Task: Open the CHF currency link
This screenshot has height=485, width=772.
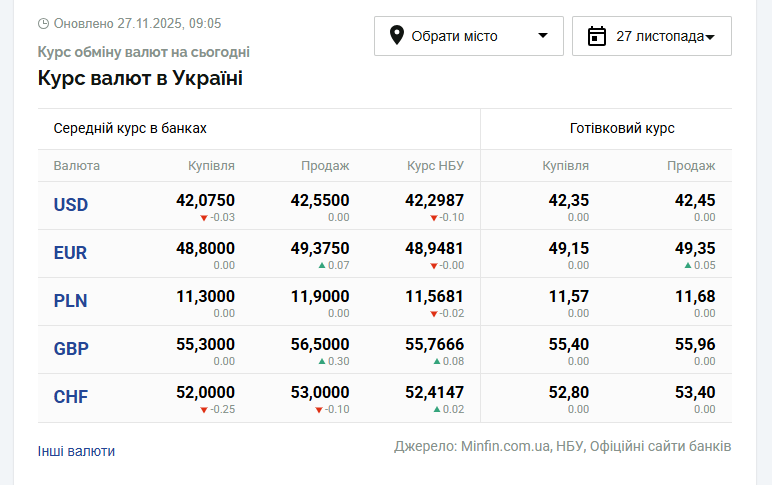Action: (71, 397)
